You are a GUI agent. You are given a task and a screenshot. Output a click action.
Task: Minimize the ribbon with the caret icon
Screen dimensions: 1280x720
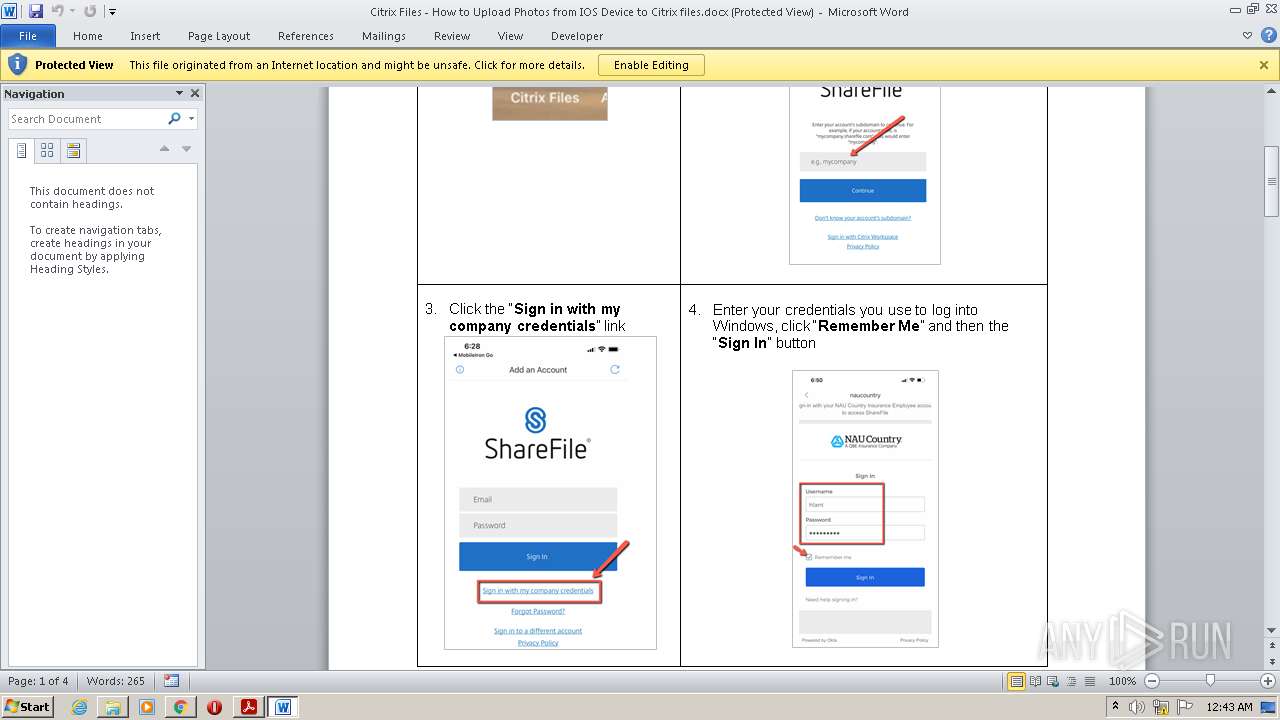click(x=1247, y=36)
